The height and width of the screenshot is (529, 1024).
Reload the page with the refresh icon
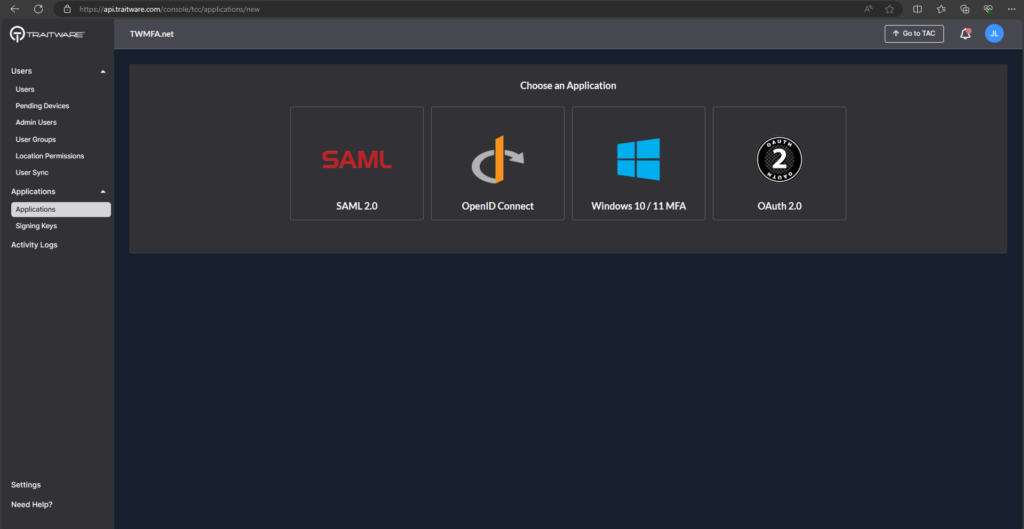click(x=38, y=9)
